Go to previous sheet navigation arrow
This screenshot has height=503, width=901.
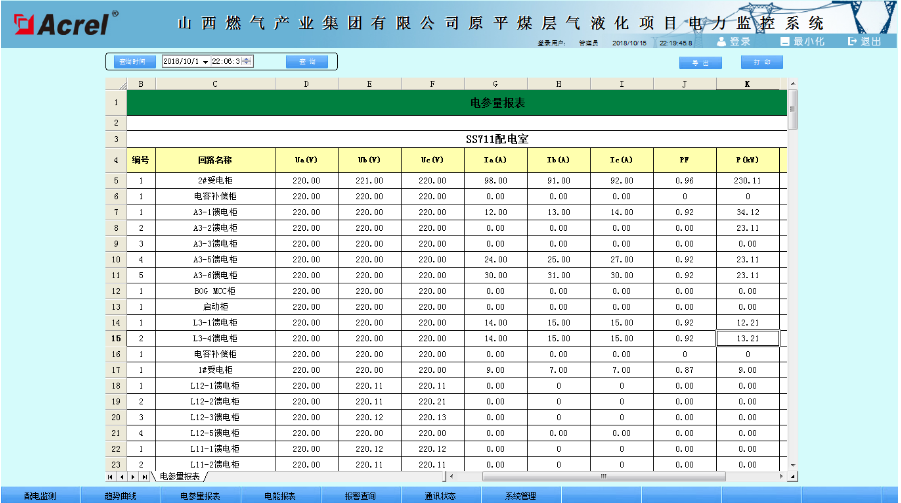click(121, 477)
